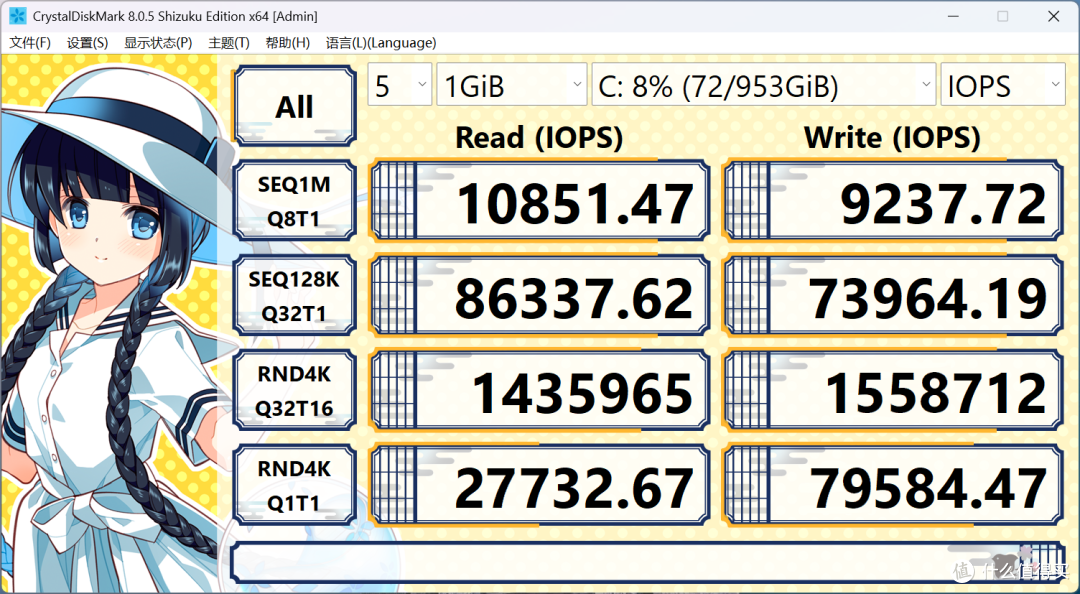
Task: Open the 帮助(H) menu
Action: pyautogui.click(x=287, y=43)
